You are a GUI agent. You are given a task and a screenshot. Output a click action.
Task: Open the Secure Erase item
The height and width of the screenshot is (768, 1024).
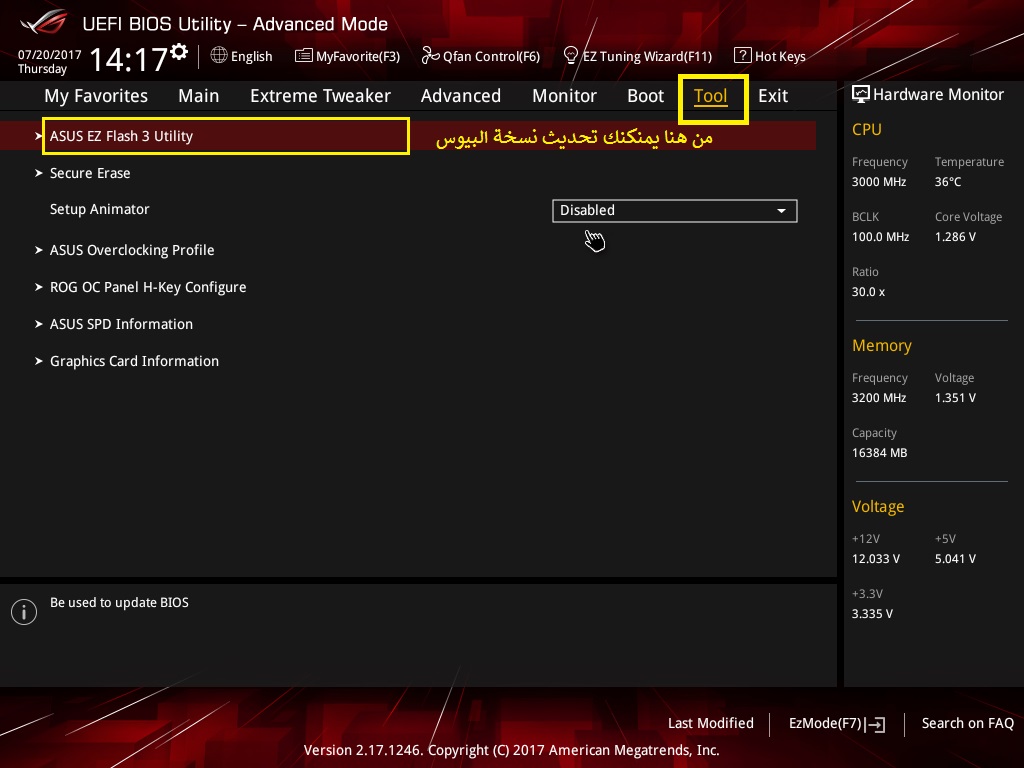90,173
